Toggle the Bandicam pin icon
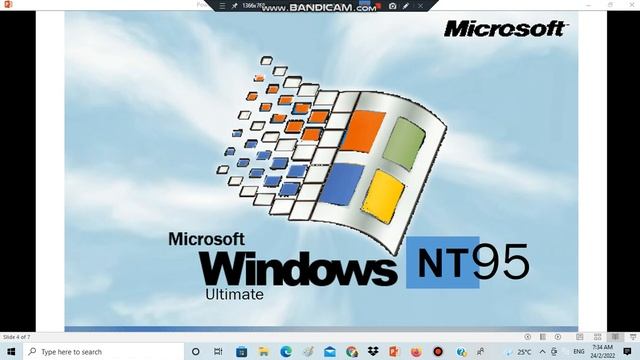Viewport: 640px width, 360px height. coord(234,6)
